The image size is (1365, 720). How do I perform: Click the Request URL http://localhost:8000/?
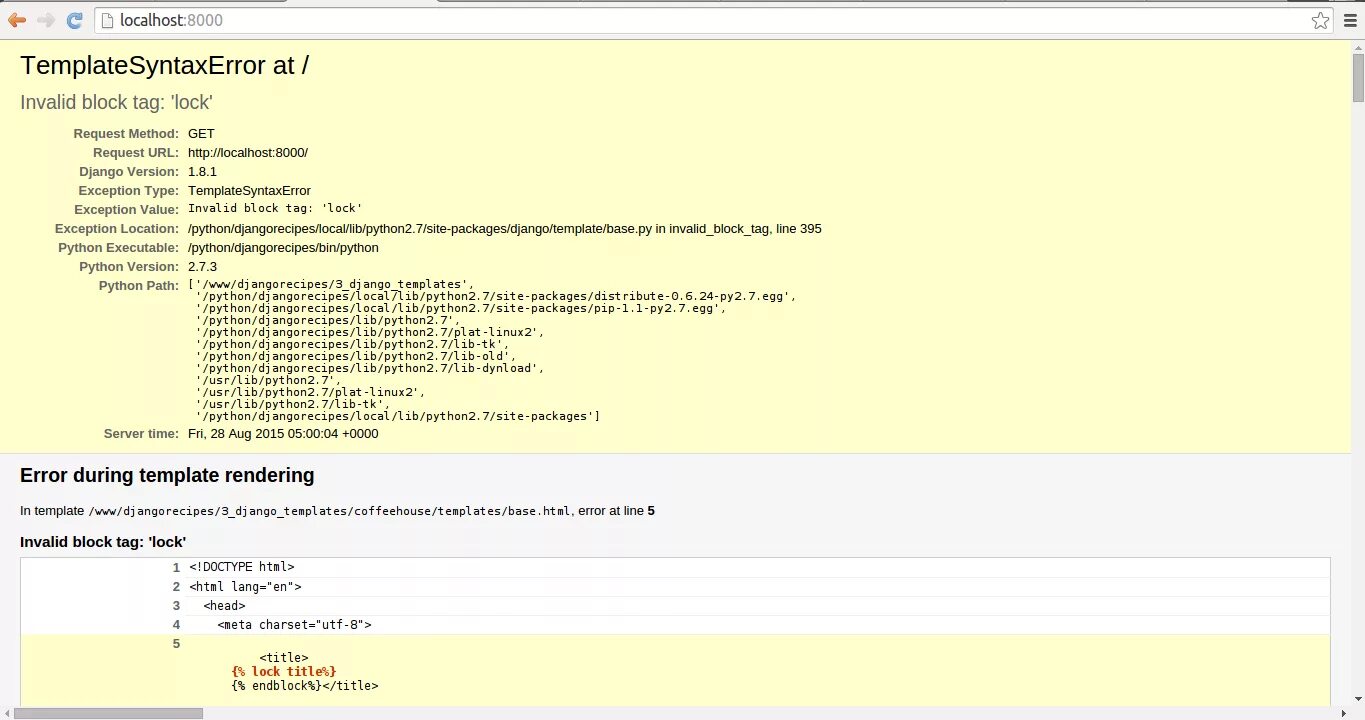click(x=248, y=152)
